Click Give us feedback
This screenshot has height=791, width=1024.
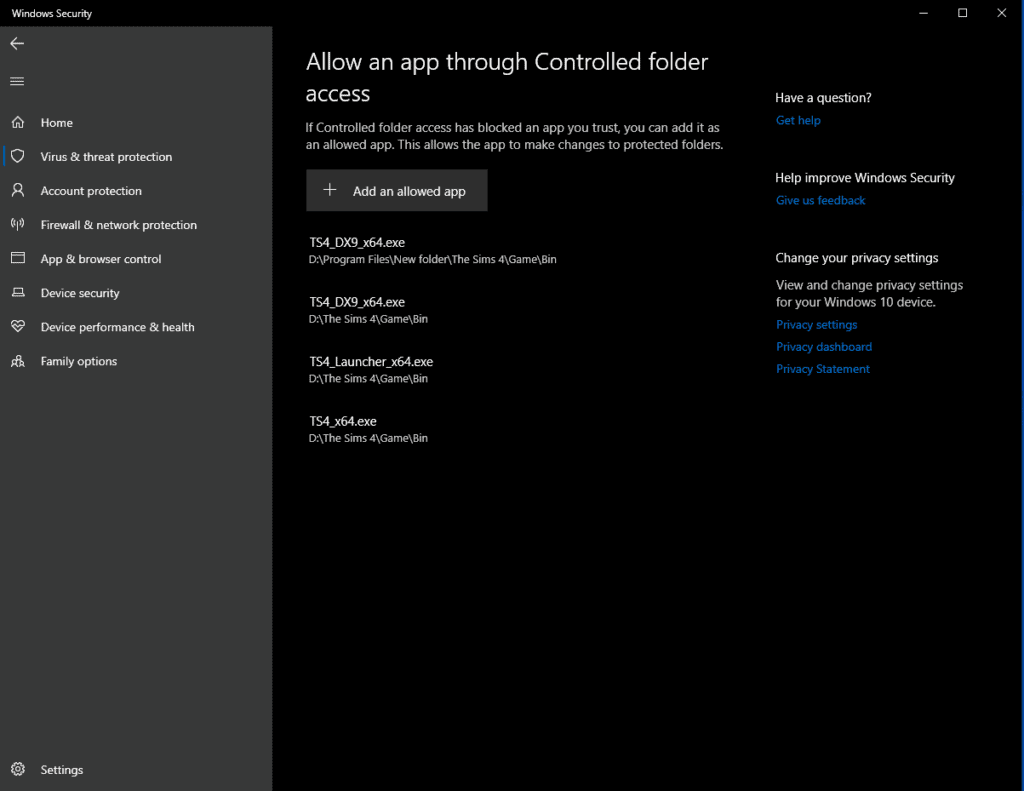(x=820, y=199)
